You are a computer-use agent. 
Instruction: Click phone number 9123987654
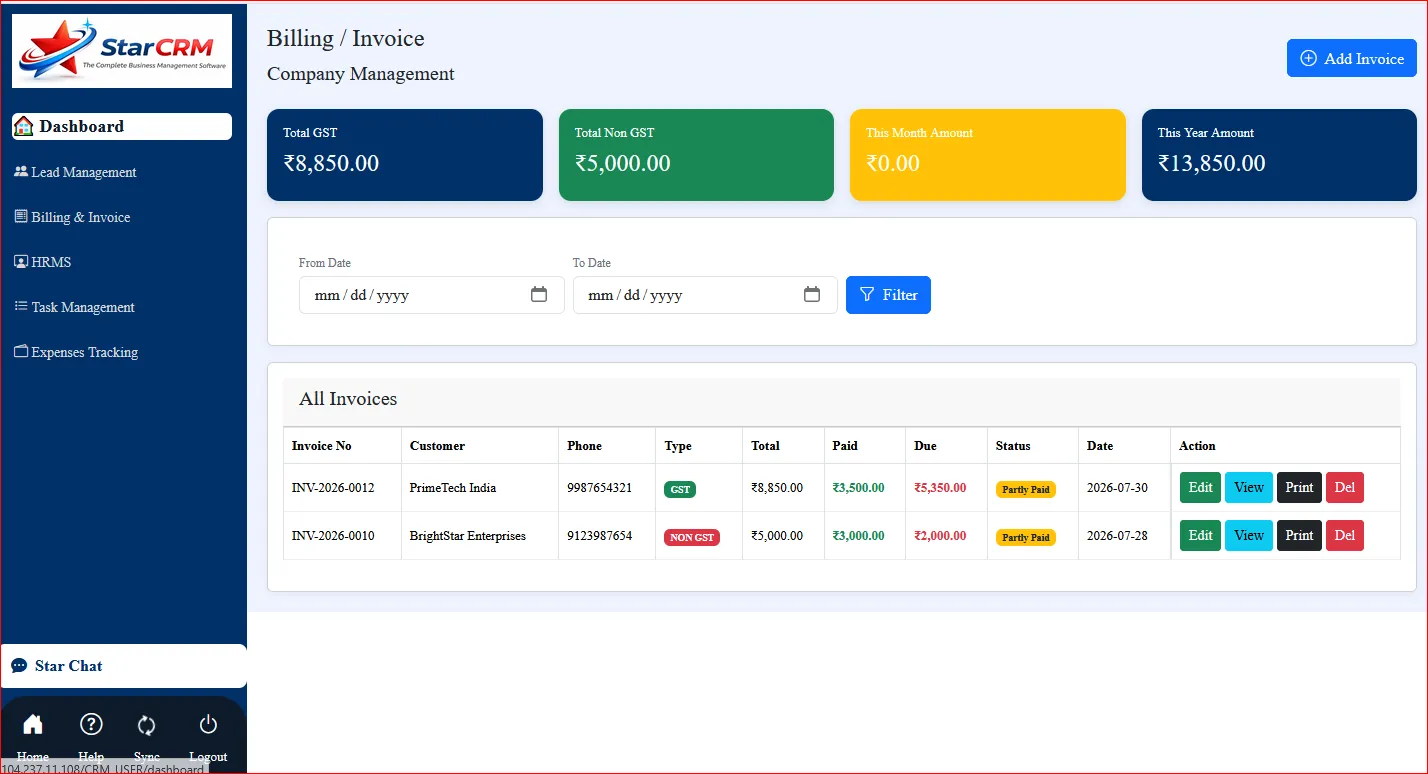(600, 536)
